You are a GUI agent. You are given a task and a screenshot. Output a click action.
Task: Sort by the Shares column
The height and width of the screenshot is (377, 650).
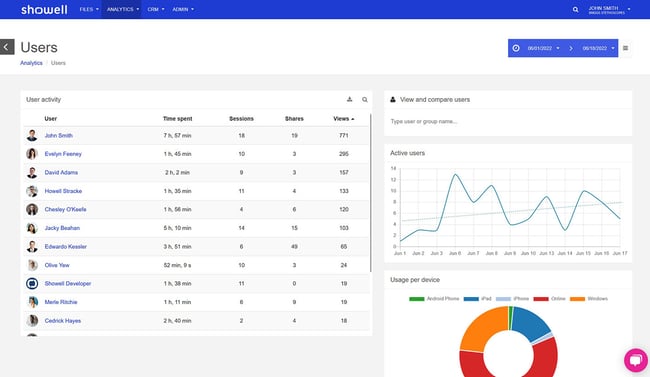(x=294, y=119)
